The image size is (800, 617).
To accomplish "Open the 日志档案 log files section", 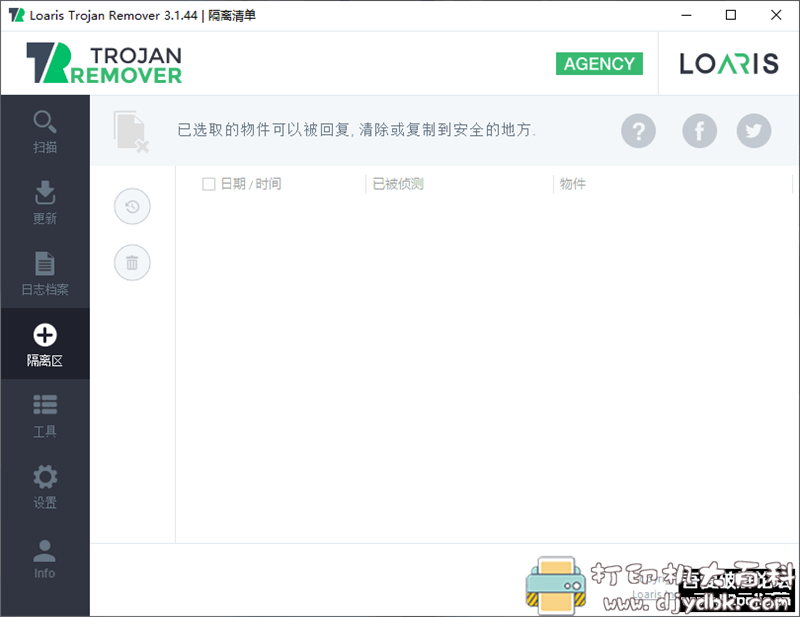I will [45, 273].
